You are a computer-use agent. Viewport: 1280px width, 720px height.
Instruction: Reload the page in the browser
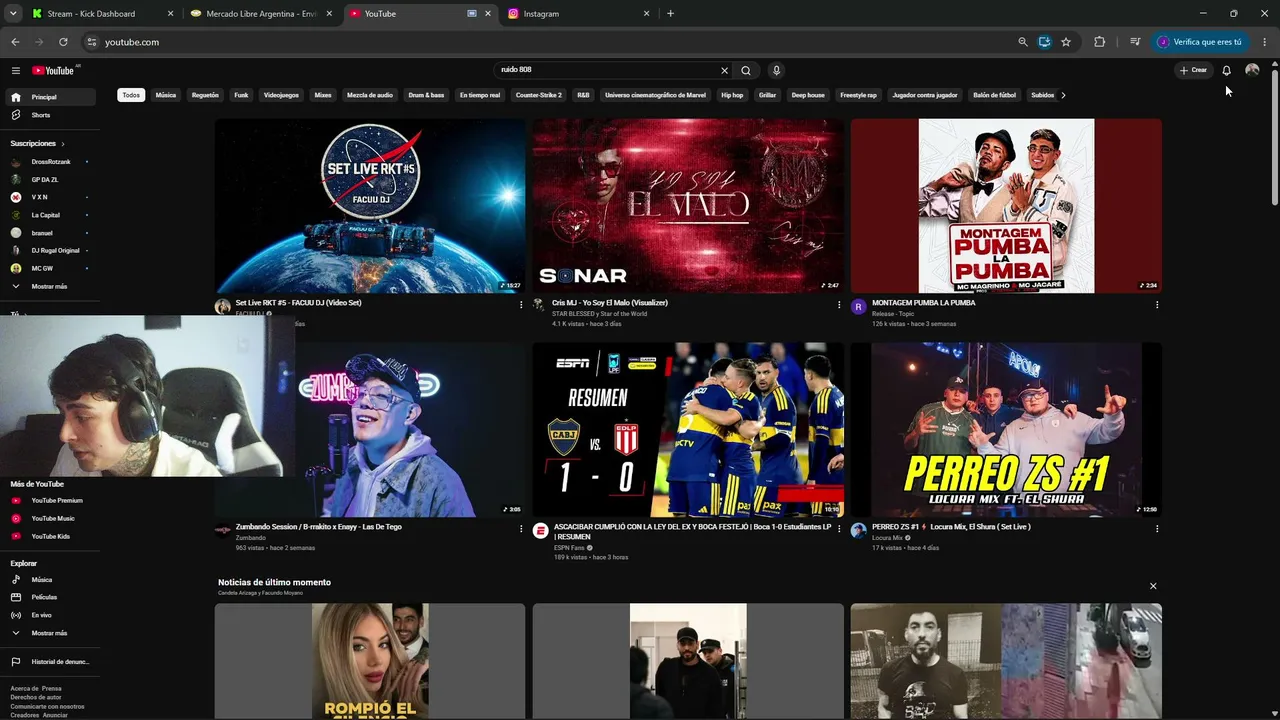coord(63,42)
